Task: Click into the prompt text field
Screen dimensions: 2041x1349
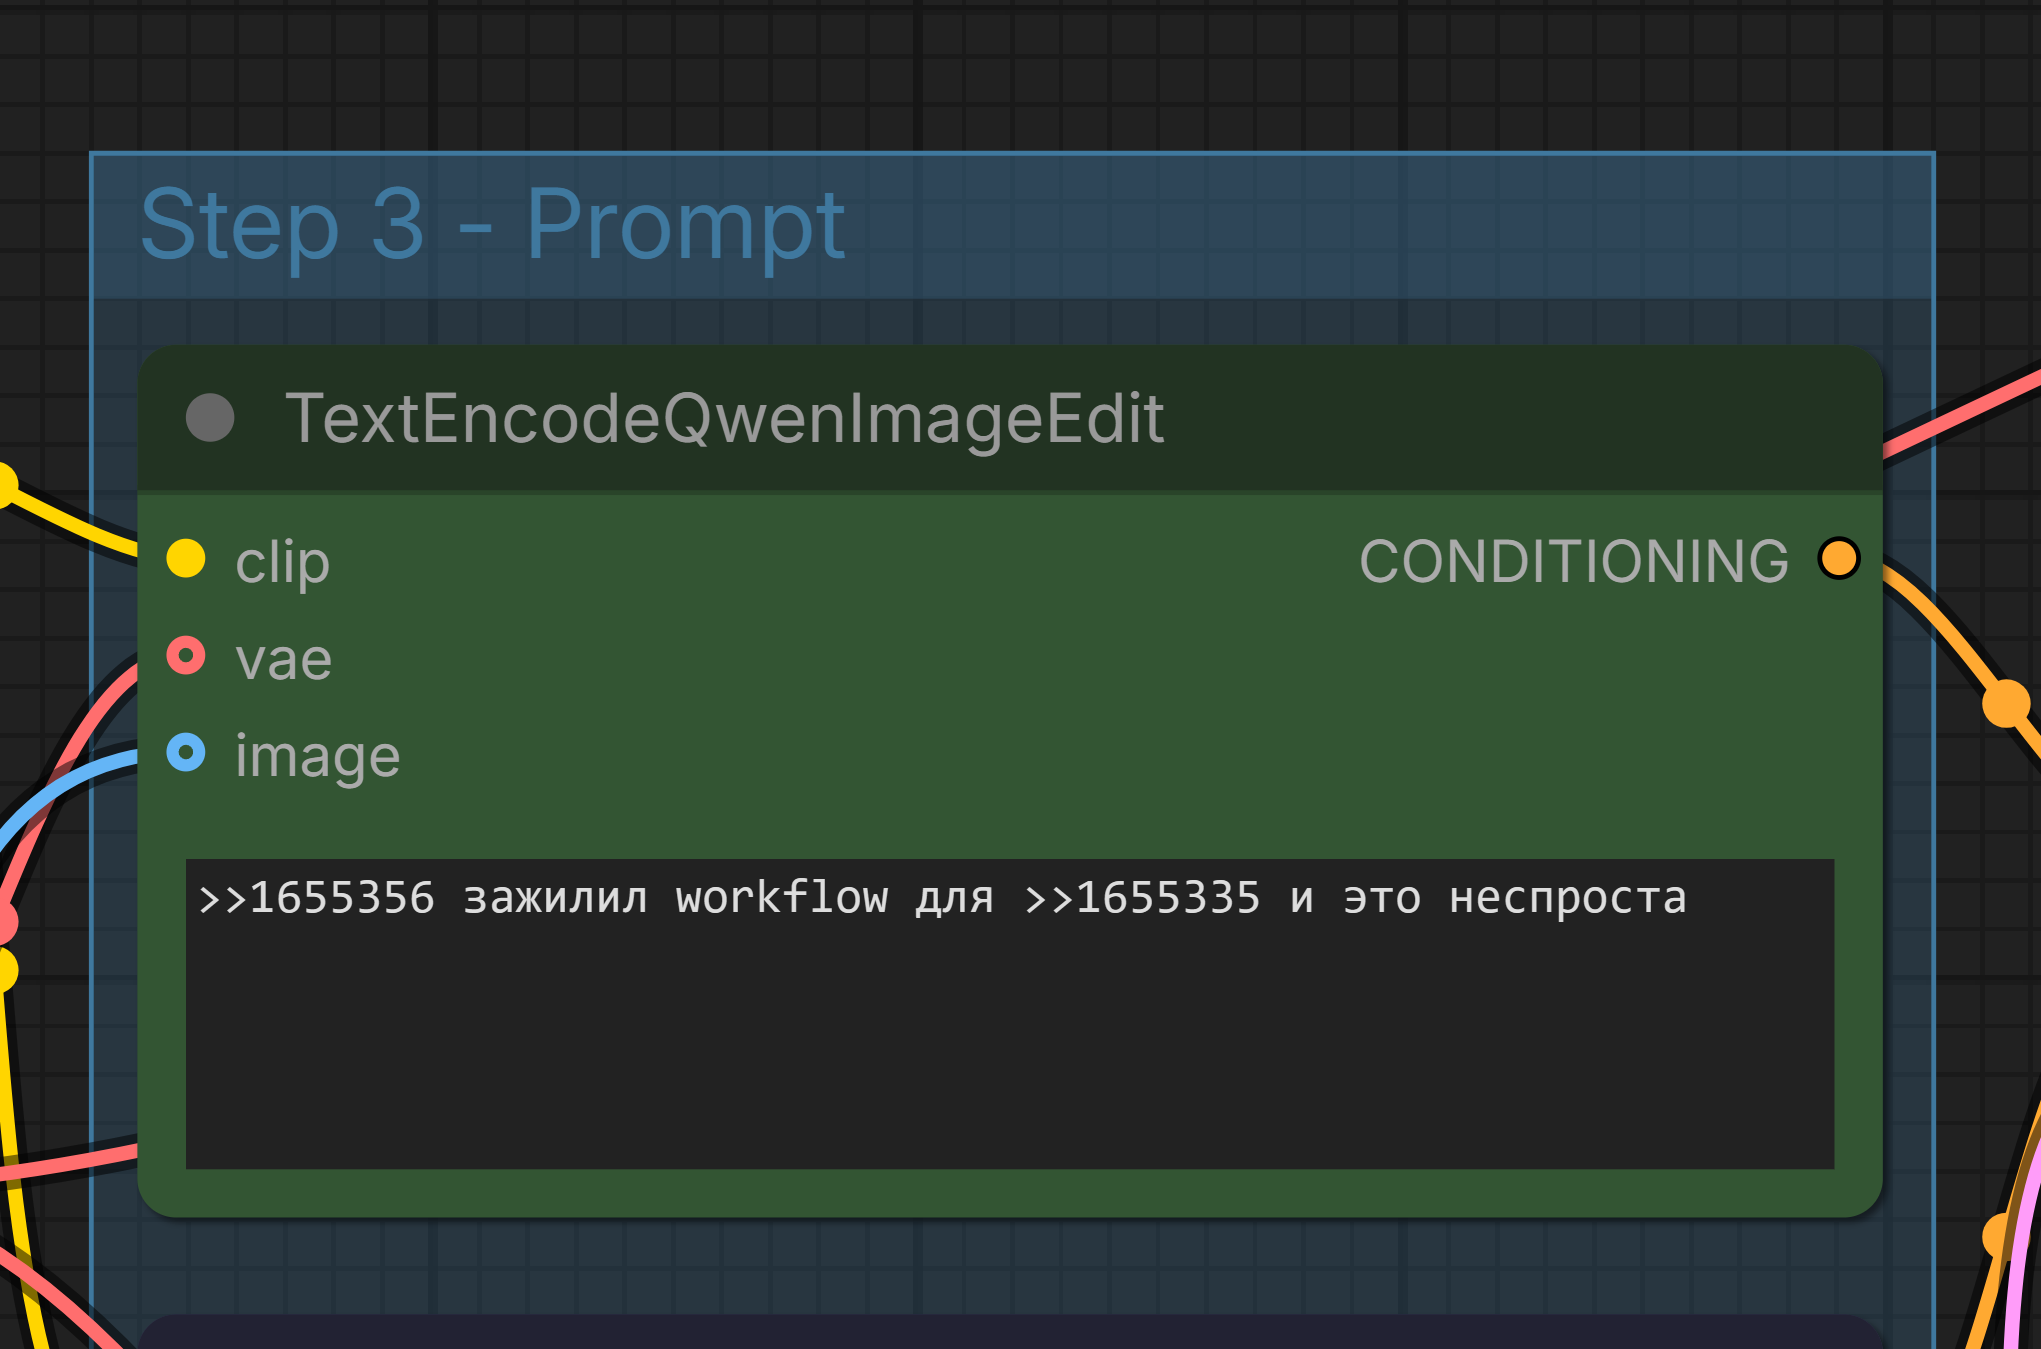Action: pyautogui.click(x=1010, y=1014)
